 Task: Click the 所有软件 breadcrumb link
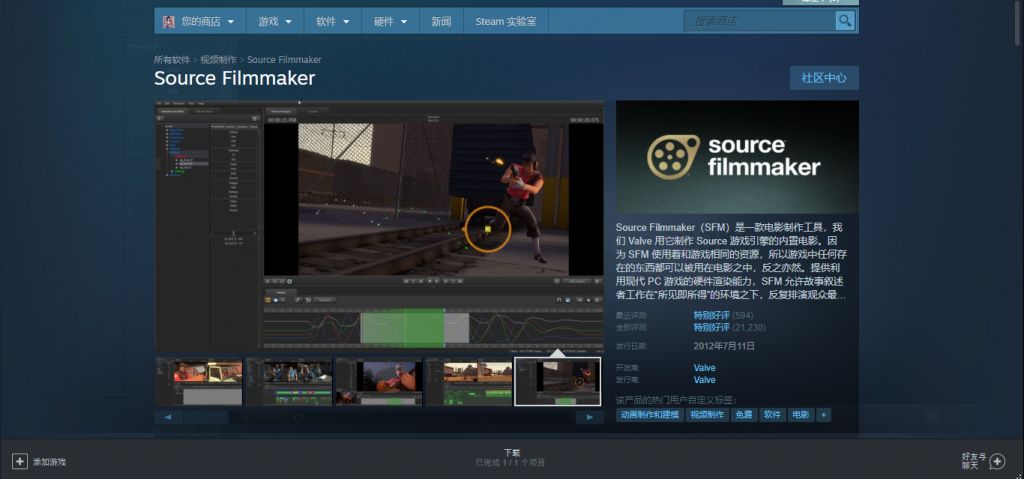[x=172, y=59]
